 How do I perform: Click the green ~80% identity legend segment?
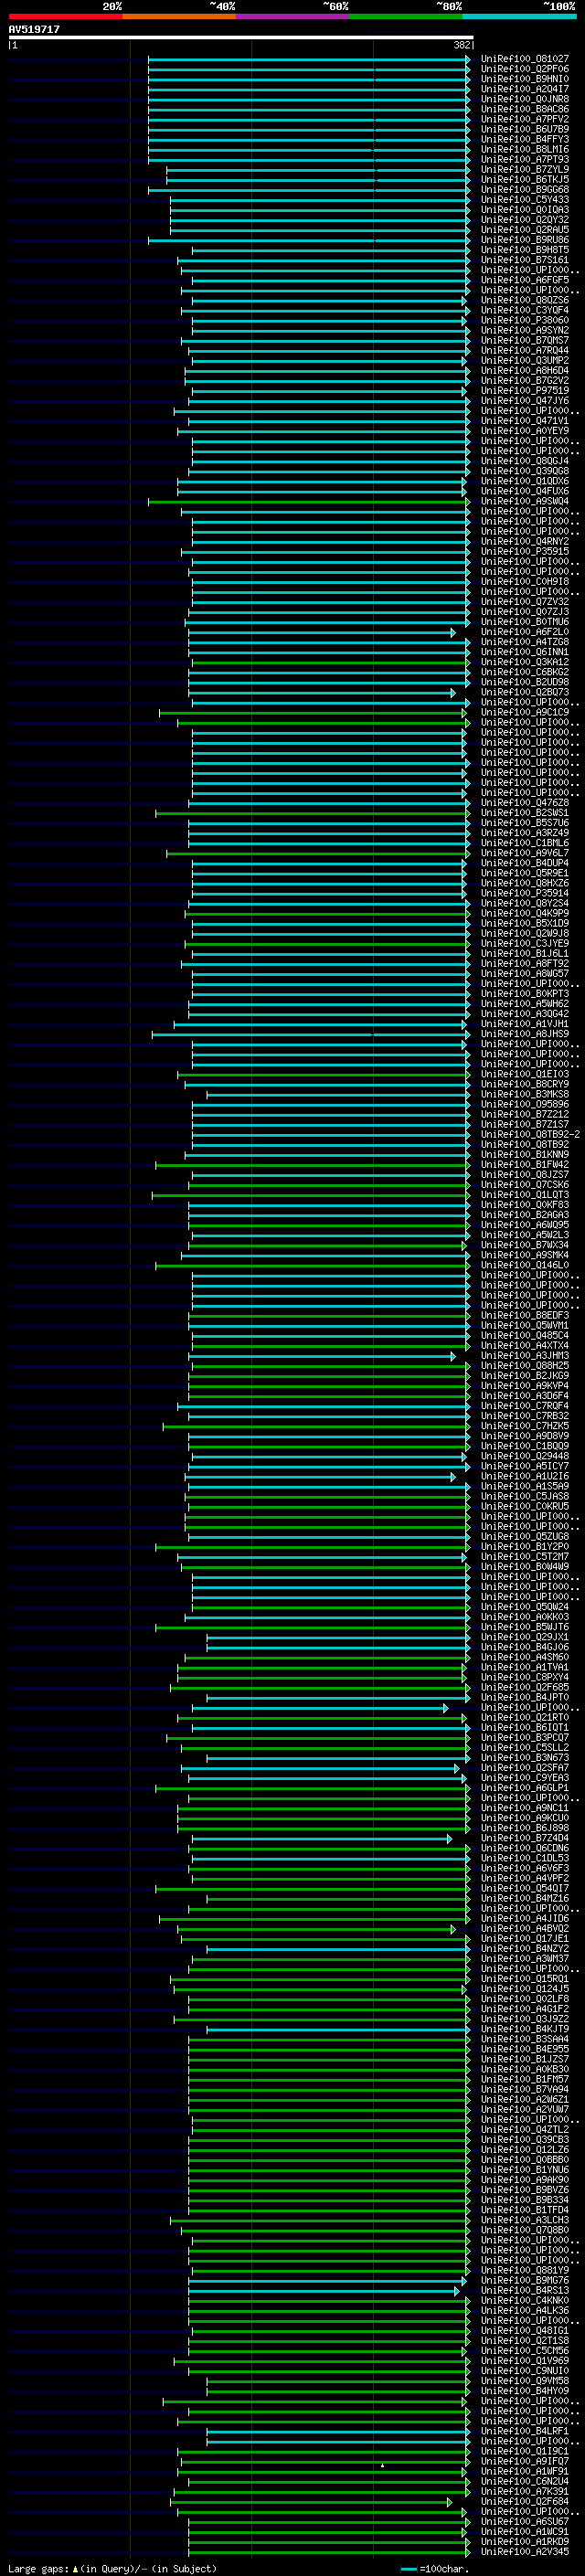coord(406,17)
